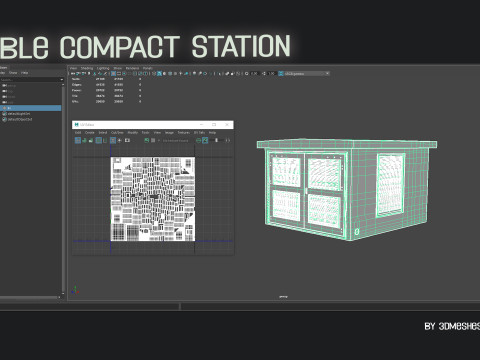Click the X-ray joints icon
The image size is (480, 360).
tap(238, 73)
